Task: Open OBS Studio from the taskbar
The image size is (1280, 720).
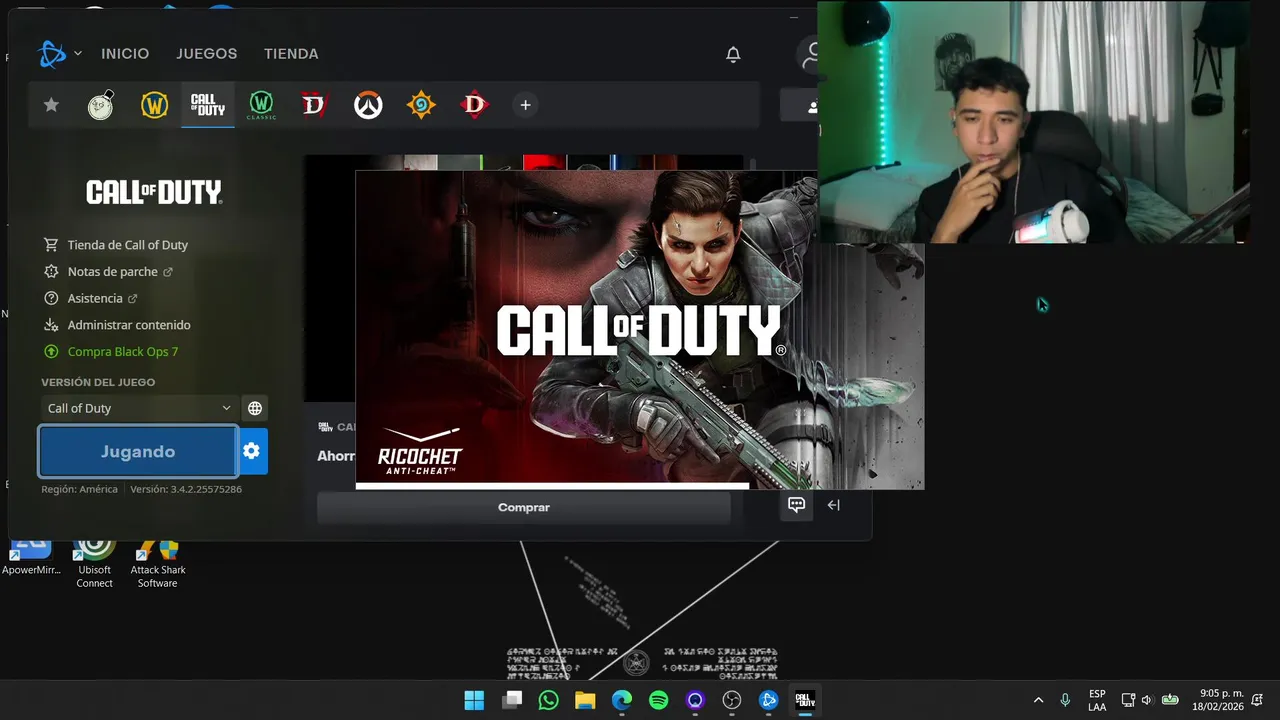Action: (x=732, y=700)
